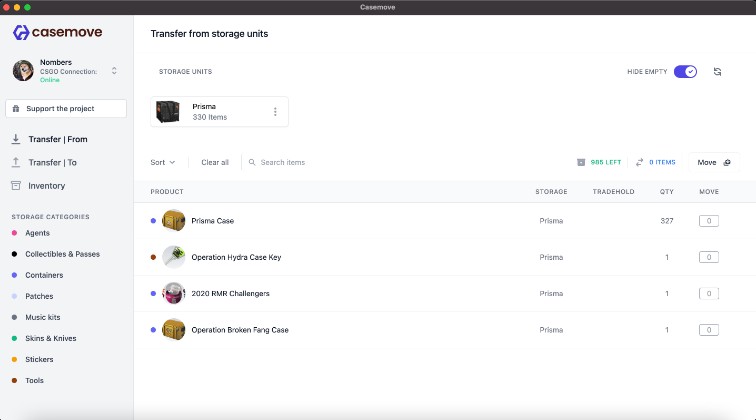Click the download arrow icon beside Transfer | From

click(16, 139)
